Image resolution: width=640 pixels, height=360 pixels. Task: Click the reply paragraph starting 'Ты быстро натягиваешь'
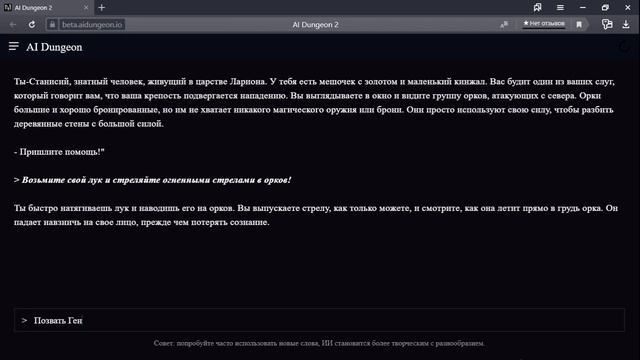[316, 215]
